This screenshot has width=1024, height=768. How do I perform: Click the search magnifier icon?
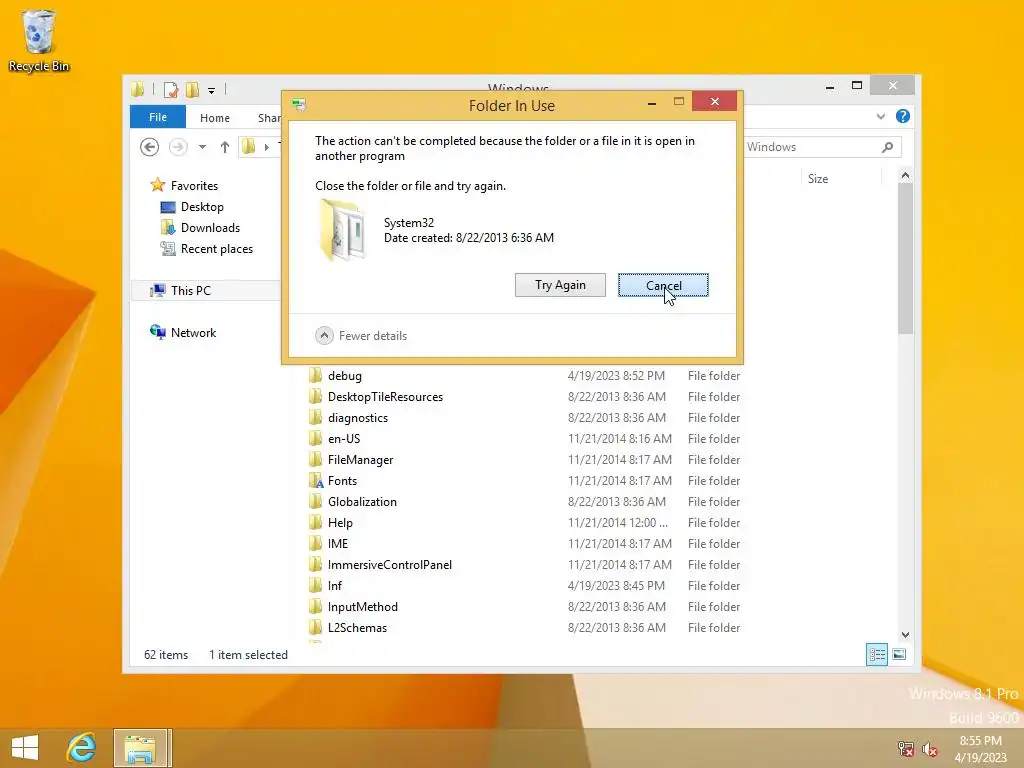coord(888,147)
